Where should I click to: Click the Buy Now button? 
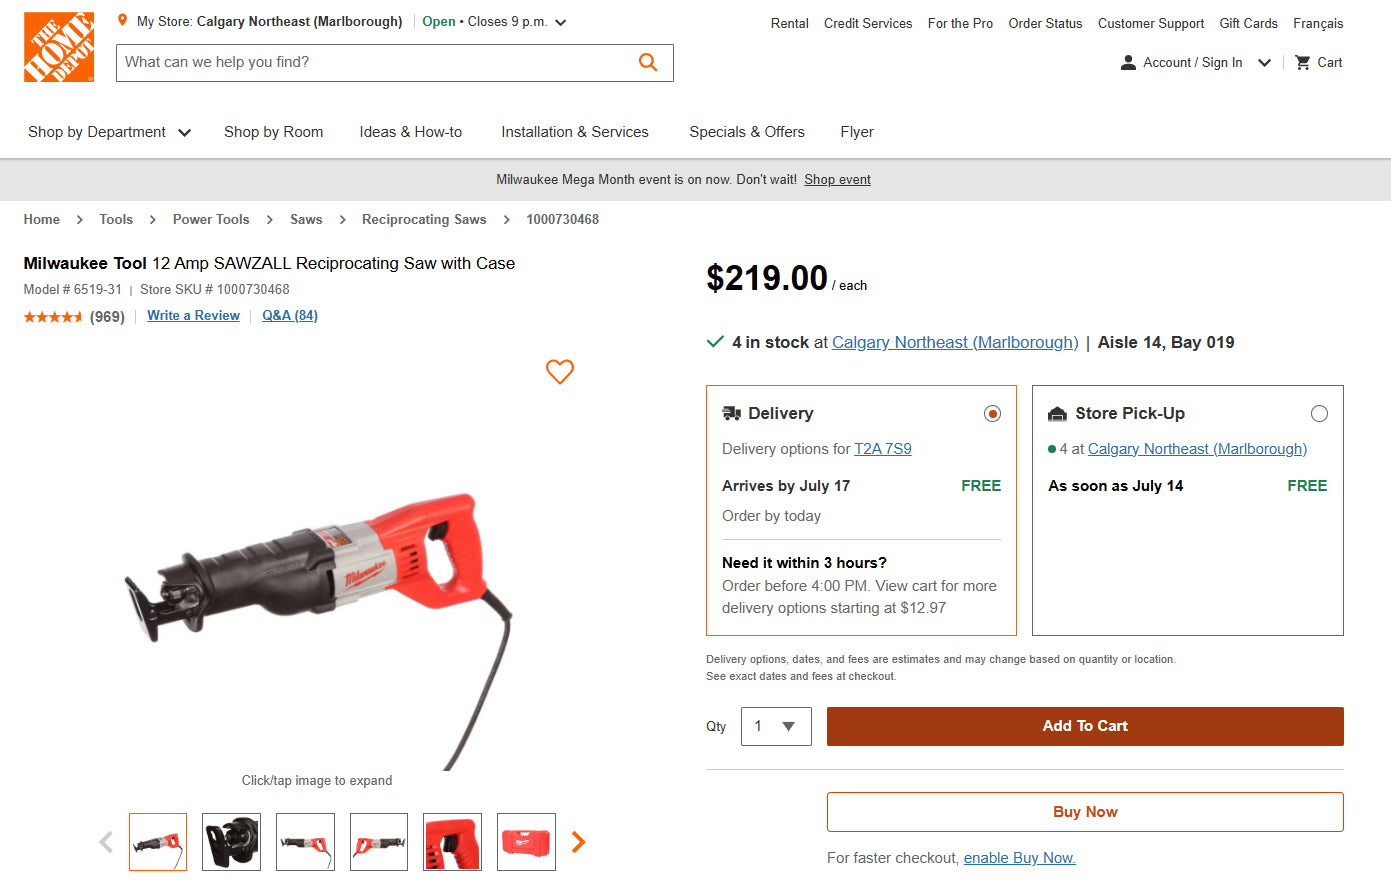[x=1085, y=812]
